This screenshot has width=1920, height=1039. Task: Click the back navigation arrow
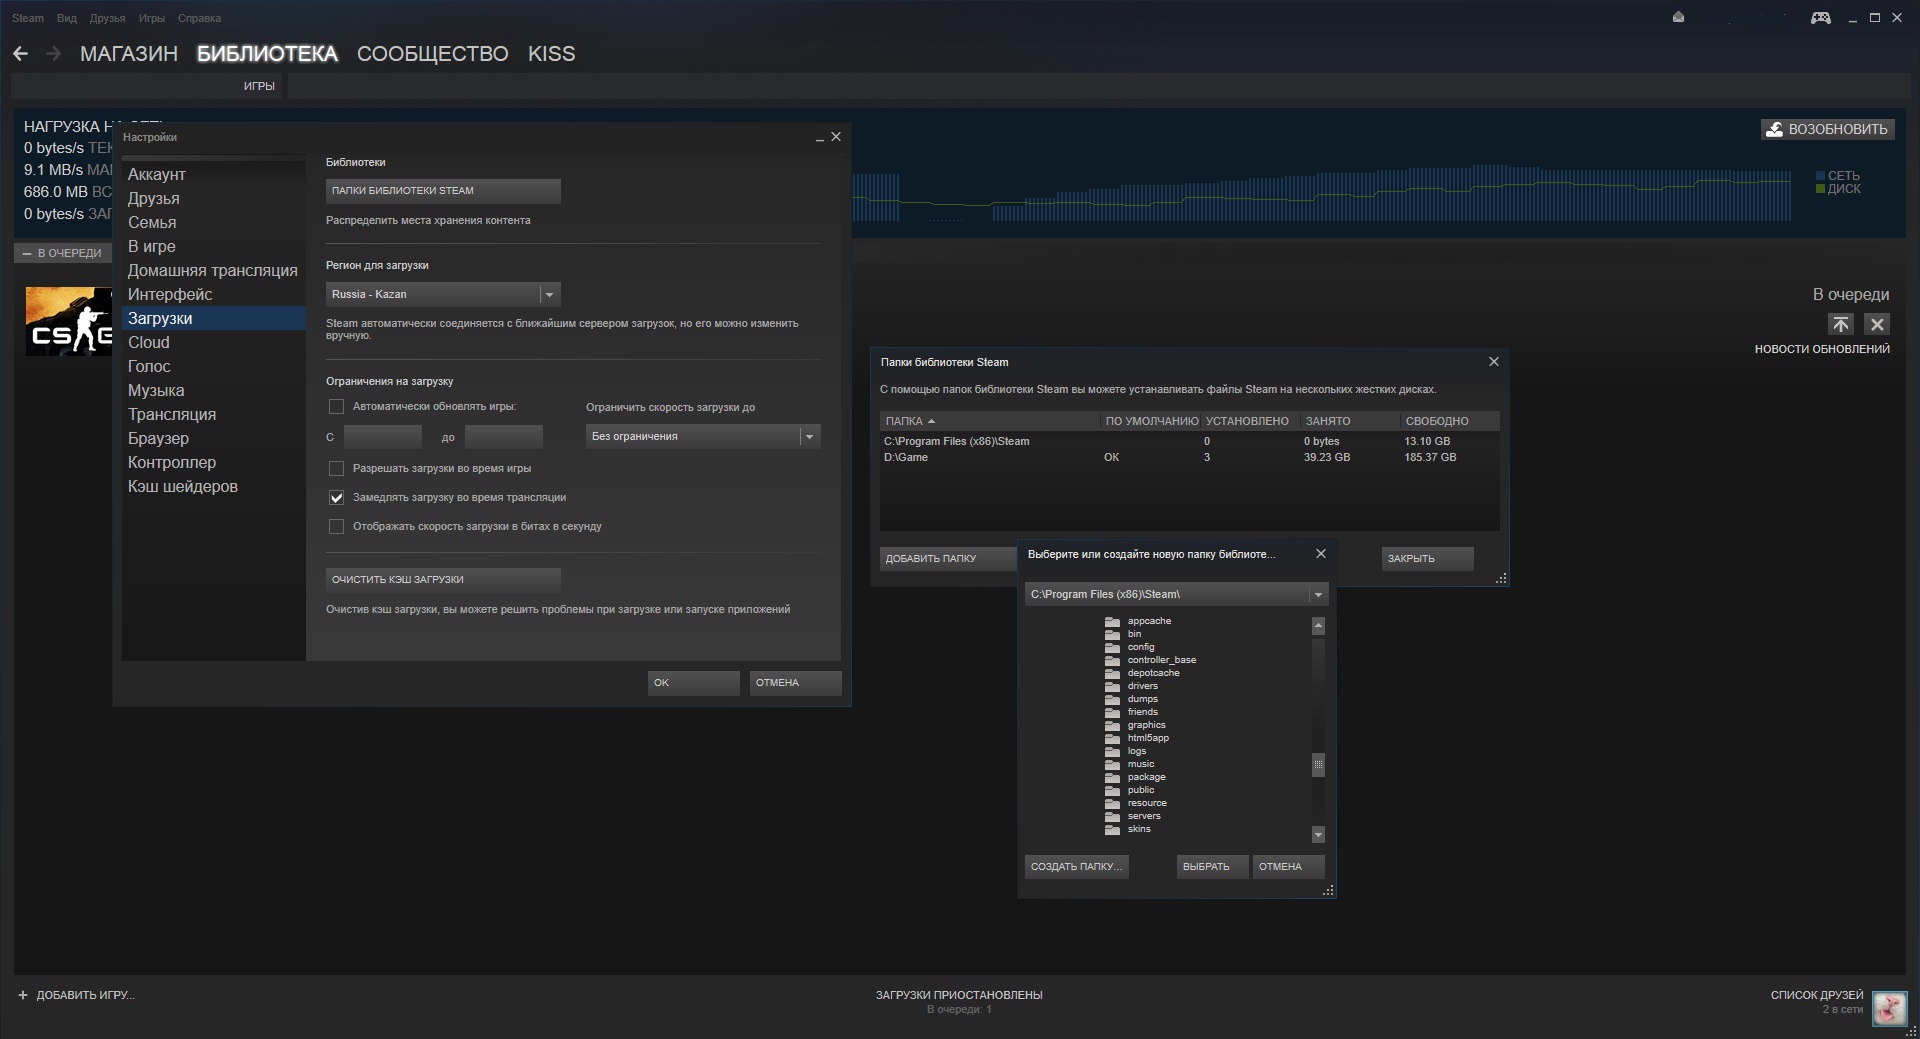20,54
